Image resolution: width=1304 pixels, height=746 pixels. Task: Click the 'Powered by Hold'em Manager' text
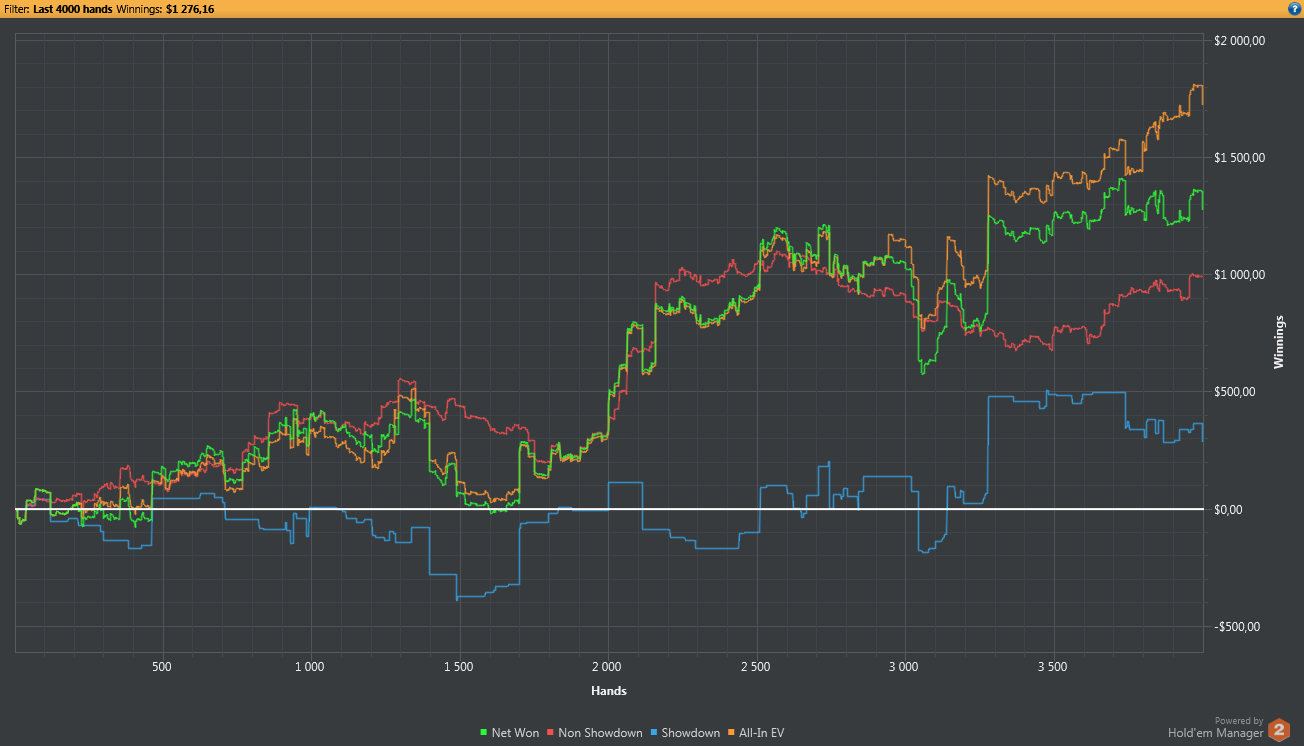pos(1215,727)
